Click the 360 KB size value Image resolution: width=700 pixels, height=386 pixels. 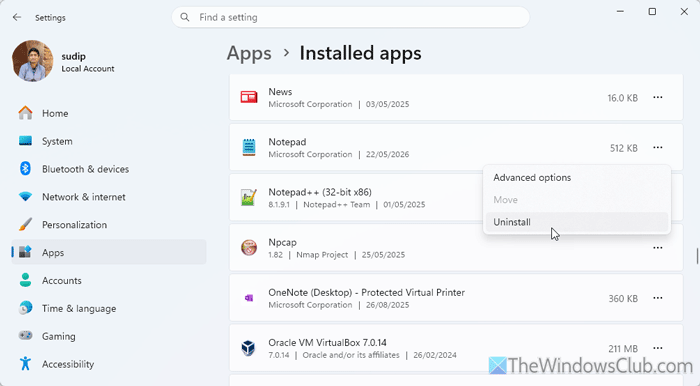pos(623,299)
